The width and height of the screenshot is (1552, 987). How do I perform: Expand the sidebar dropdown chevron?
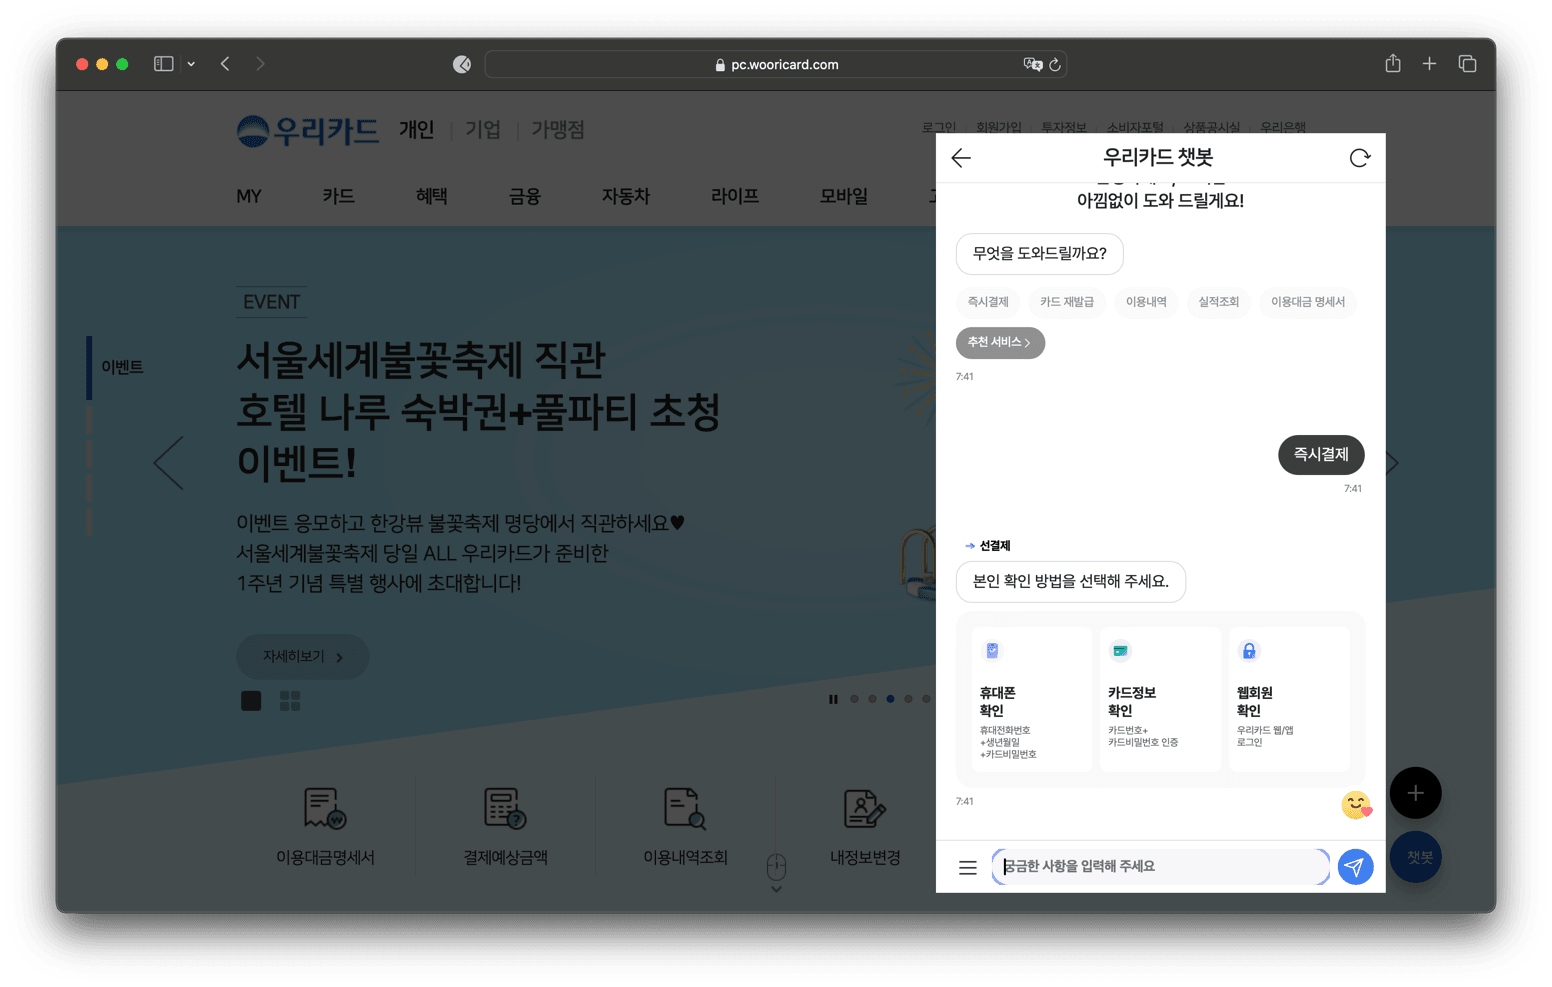(191, 64)
